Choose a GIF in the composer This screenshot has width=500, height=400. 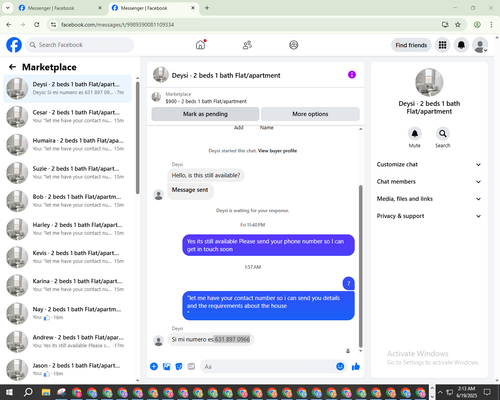pyautogui.click(x=191, y=367)
